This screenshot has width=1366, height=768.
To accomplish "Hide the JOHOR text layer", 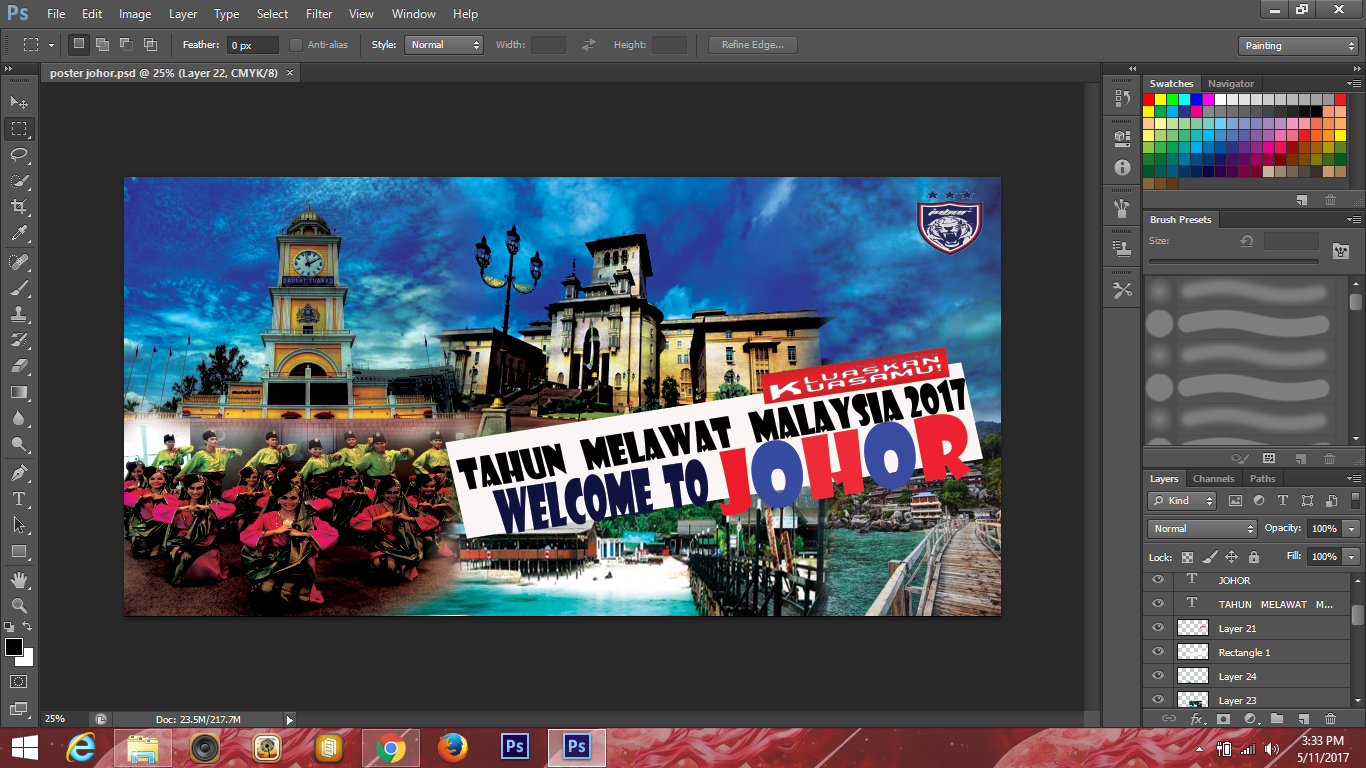I will click(x=1158, y=580).
